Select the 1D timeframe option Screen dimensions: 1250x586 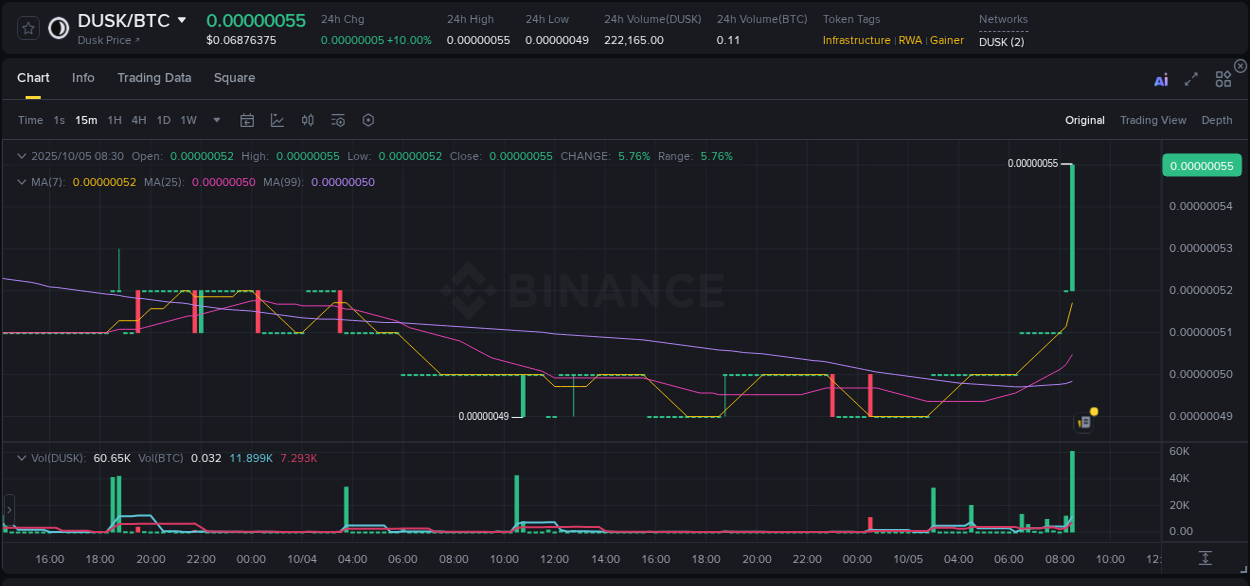(163, 120)
